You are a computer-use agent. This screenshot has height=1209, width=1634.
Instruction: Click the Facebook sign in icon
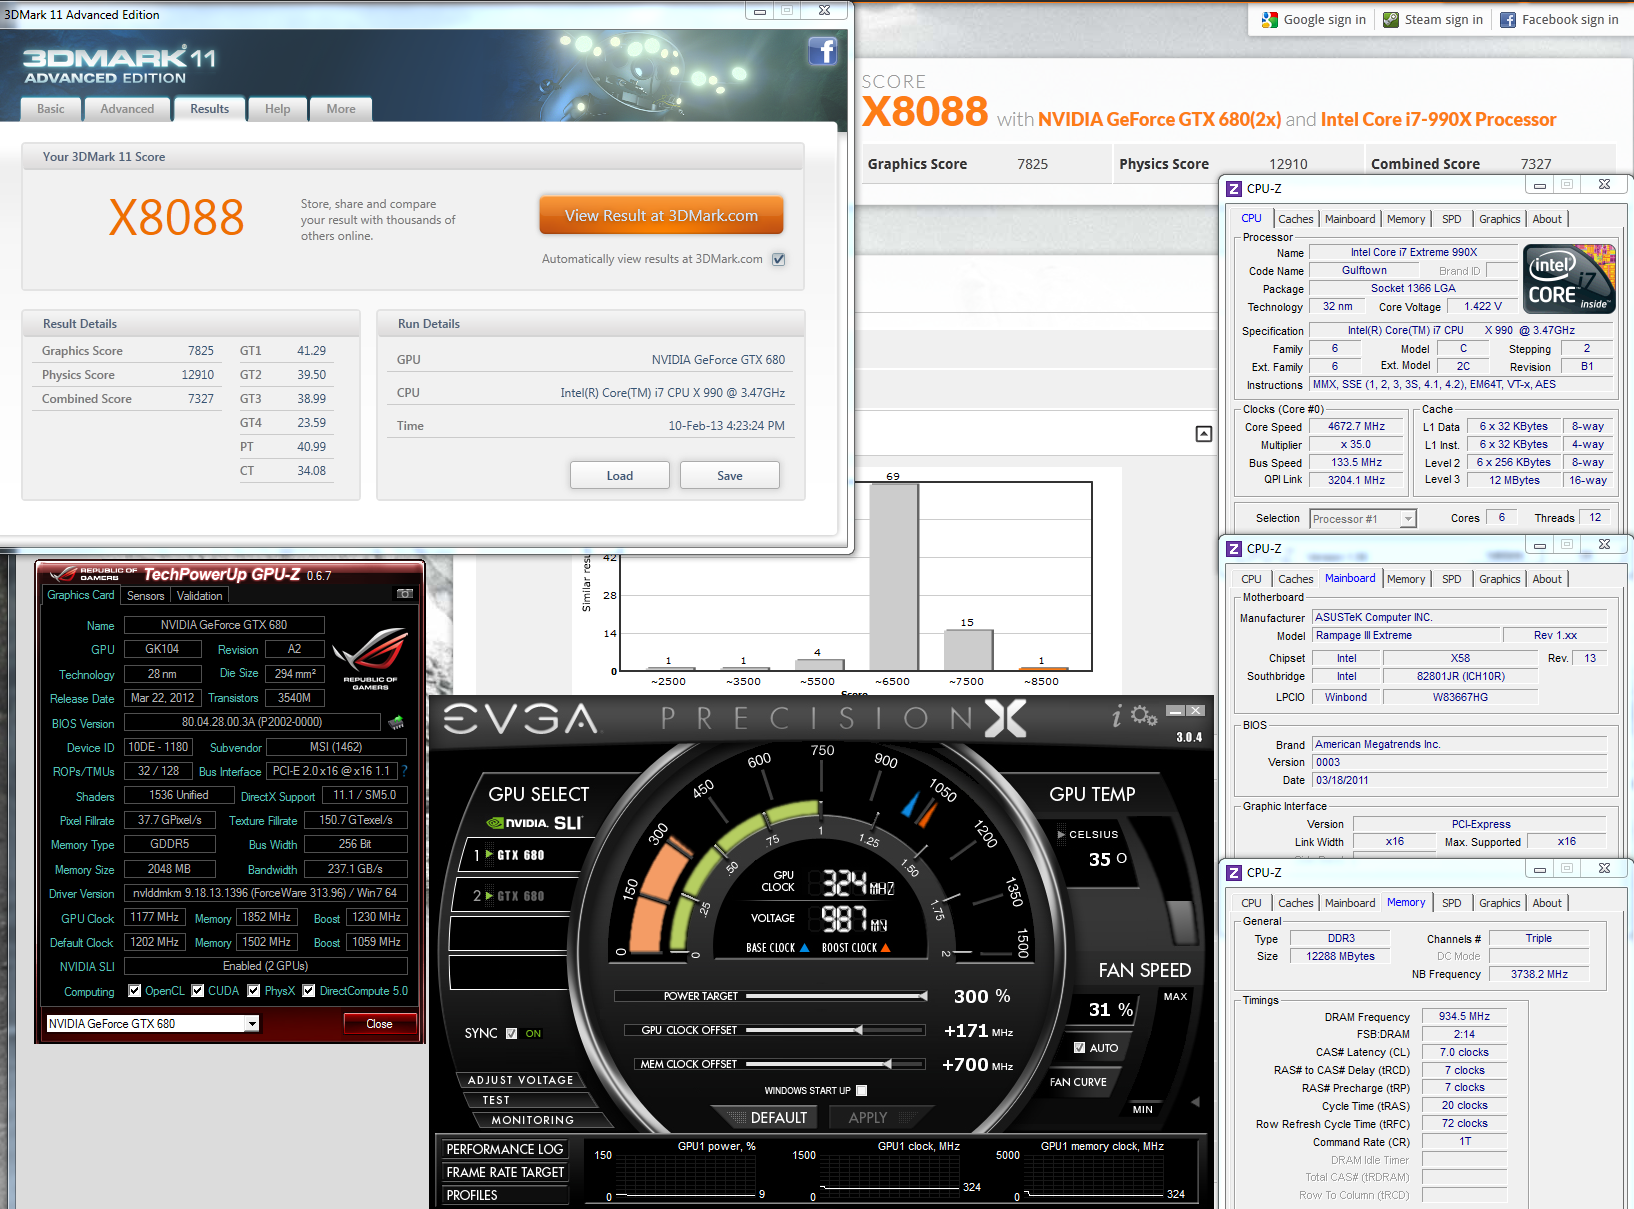(x=1508, y=19)
